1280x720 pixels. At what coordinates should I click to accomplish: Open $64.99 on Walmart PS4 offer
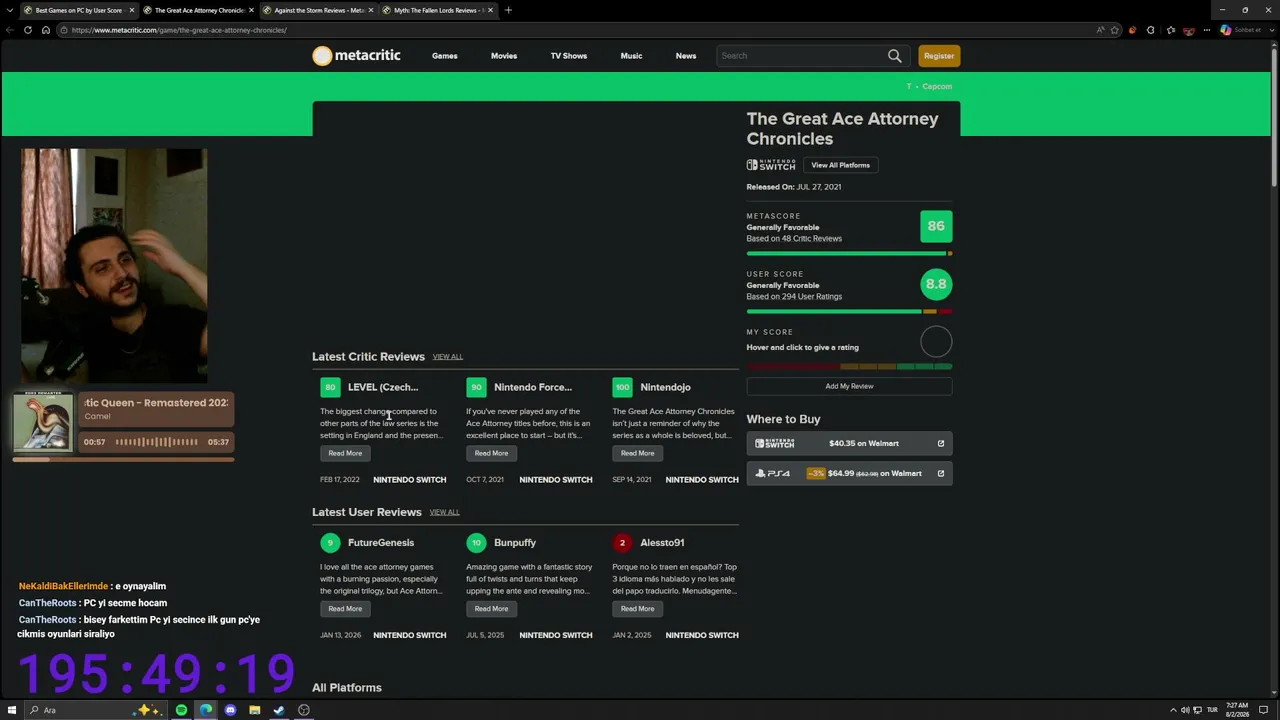[849, 473]
